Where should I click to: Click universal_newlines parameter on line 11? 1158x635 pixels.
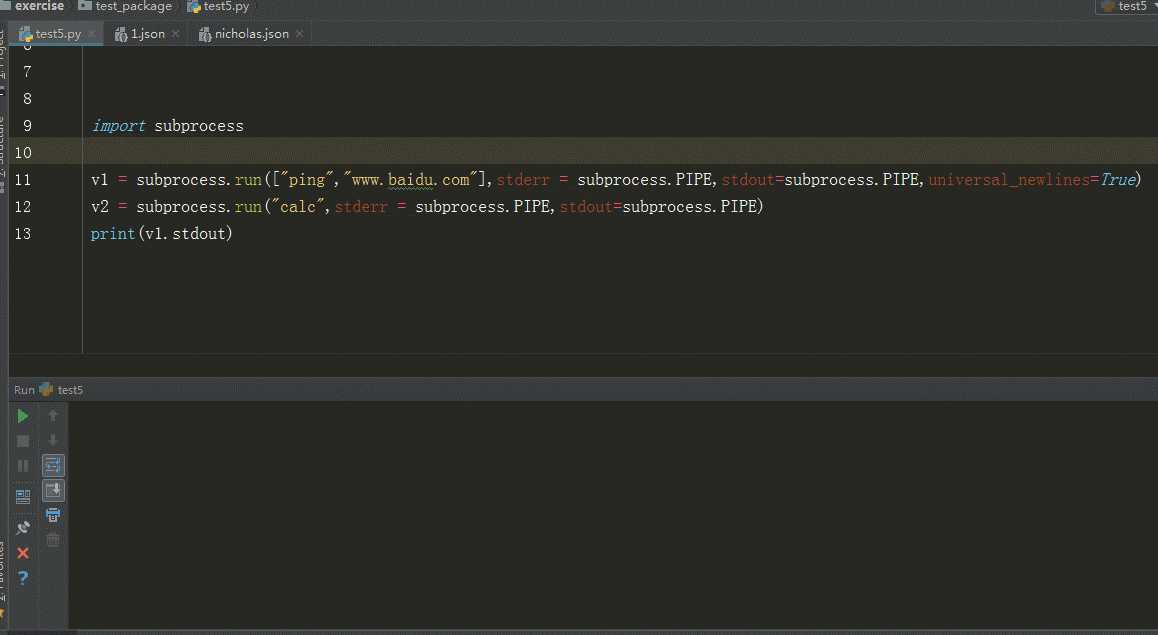(1009, 179)
